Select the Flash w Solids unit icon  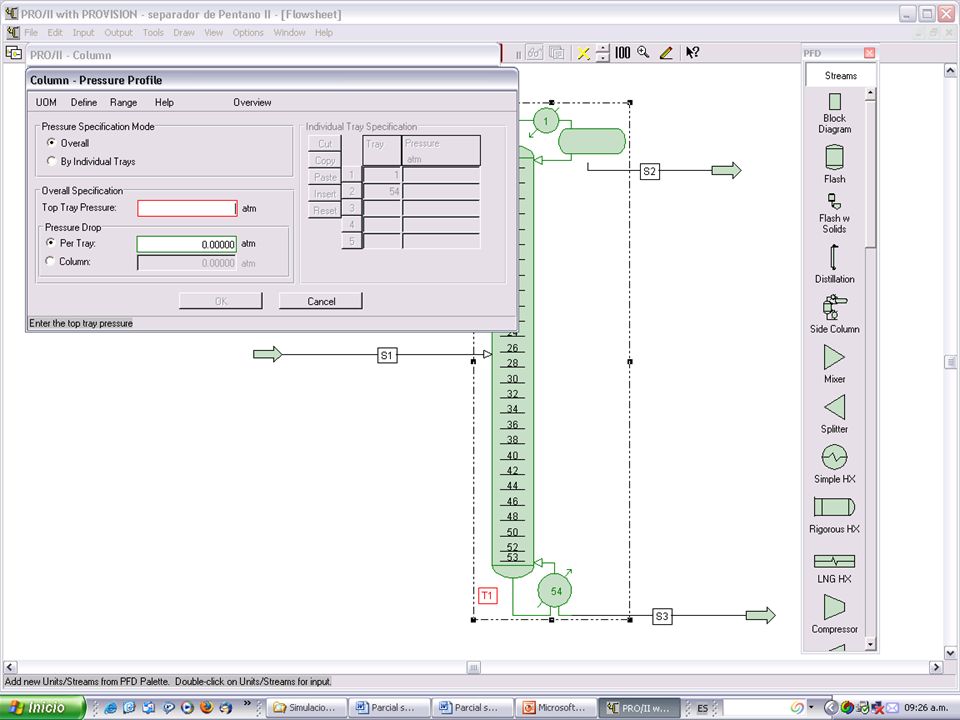[x=834, y=201]
